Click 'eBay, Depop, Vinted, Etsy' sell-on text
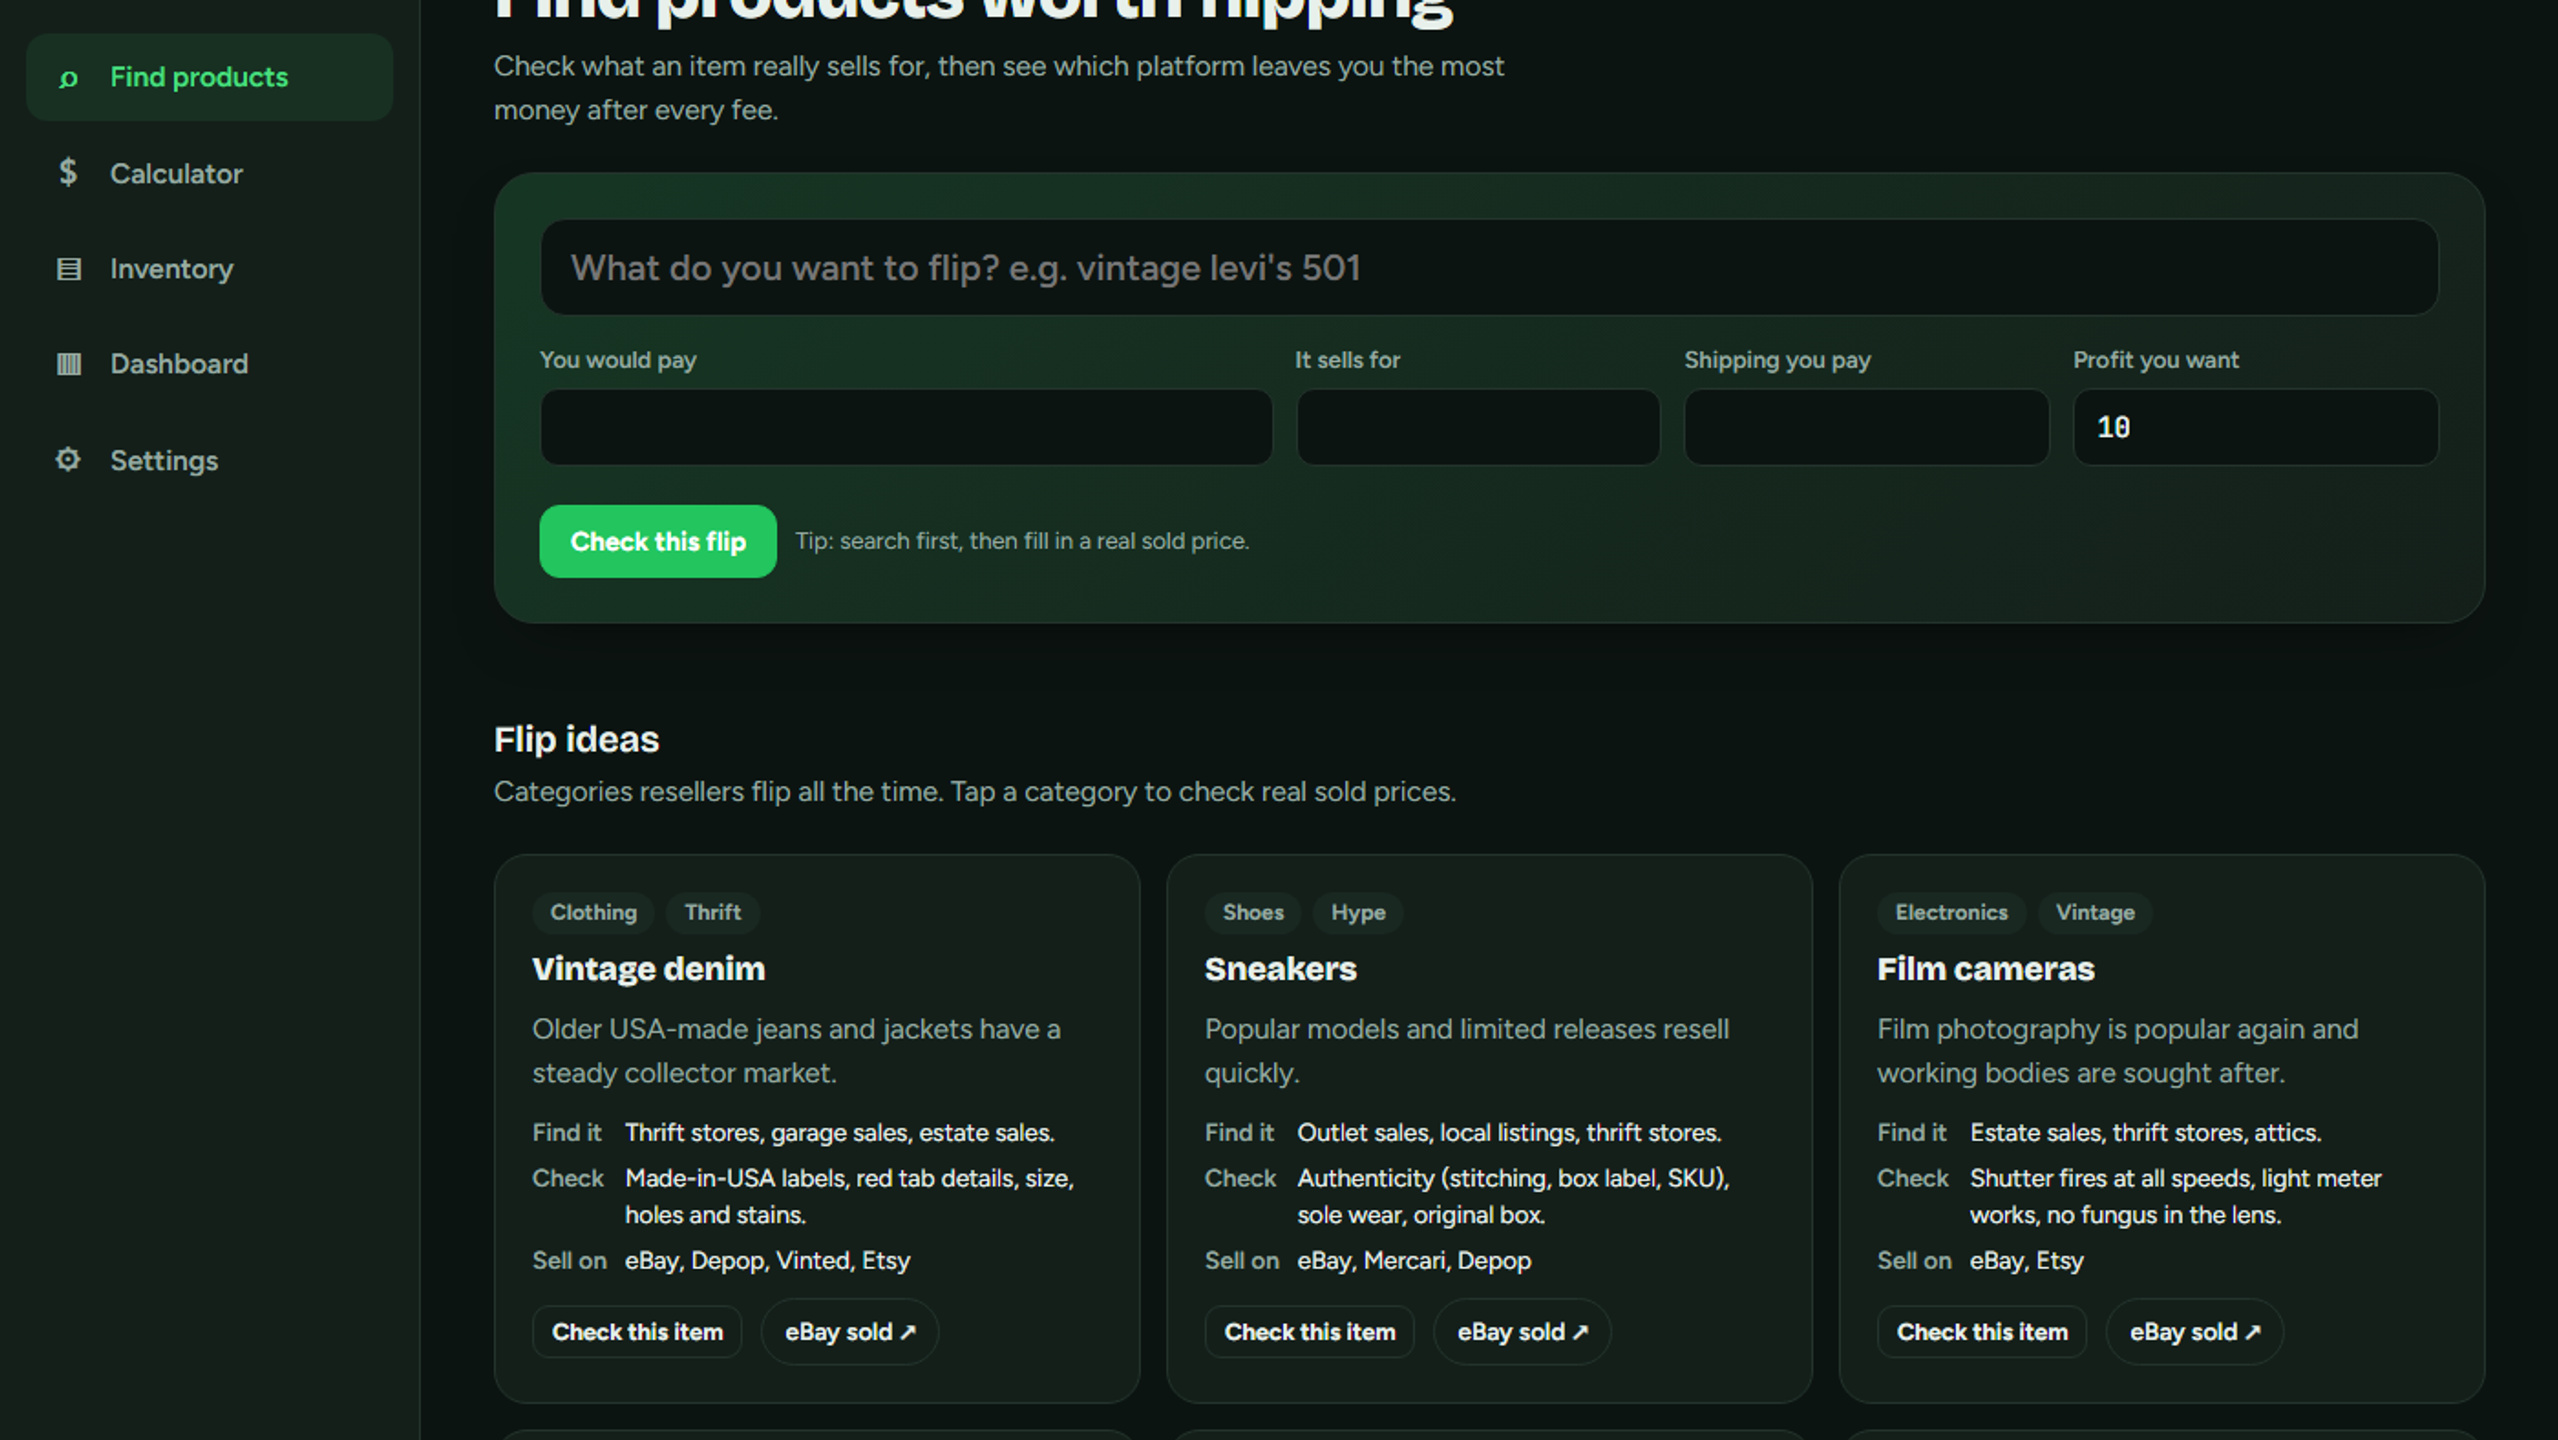The height and width of the screenshot is (1440, 2558). (767, 1260)
